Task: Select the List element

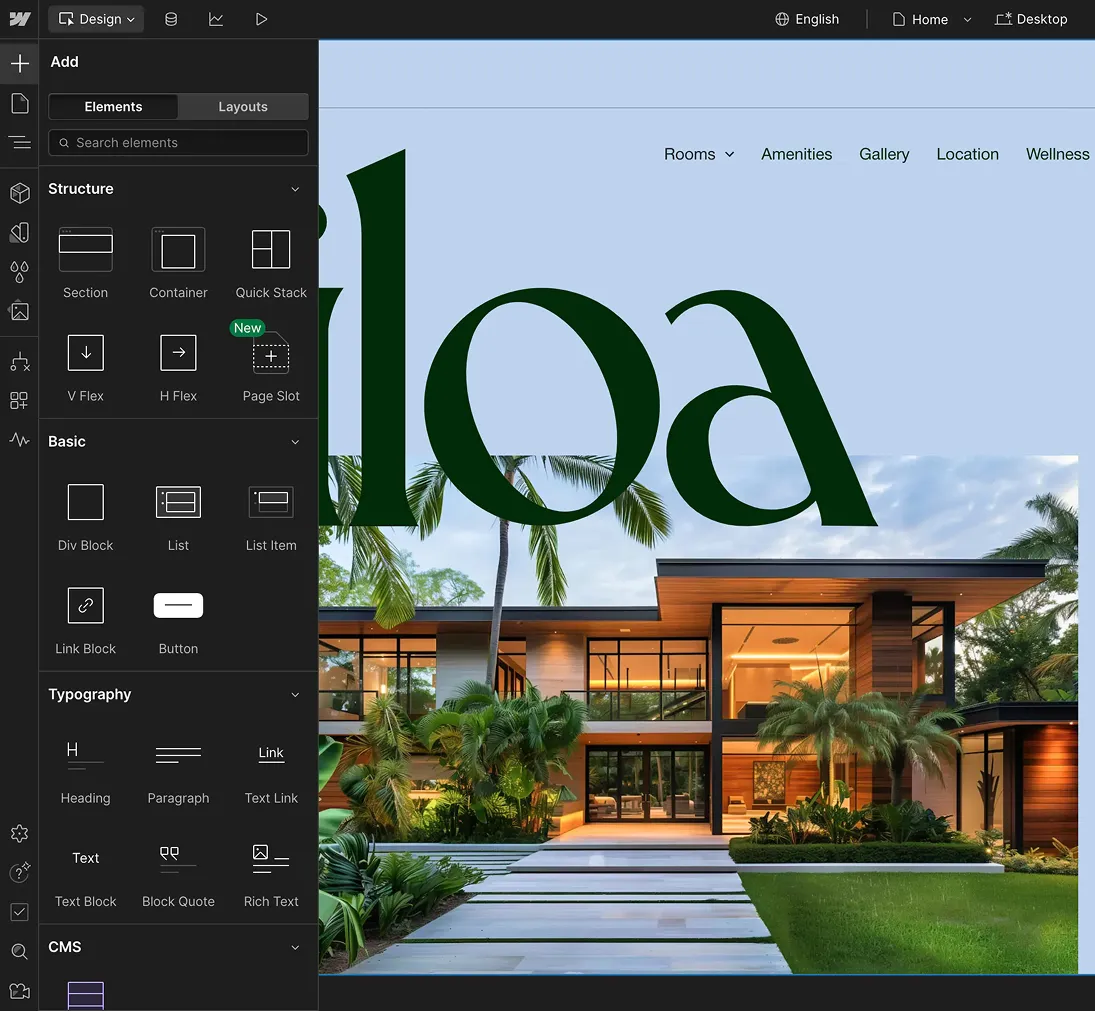Action: click(x=178, y=516)
